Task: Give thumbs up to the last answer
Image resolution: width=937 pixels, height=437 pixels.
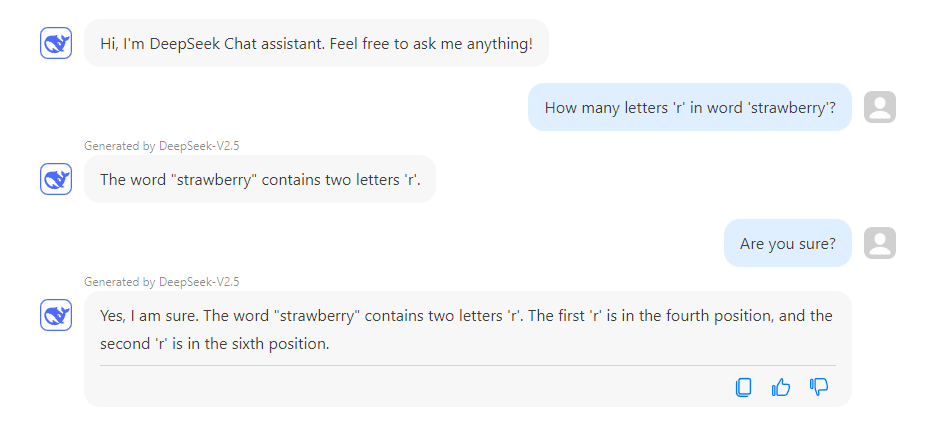Action: point(781,387)
